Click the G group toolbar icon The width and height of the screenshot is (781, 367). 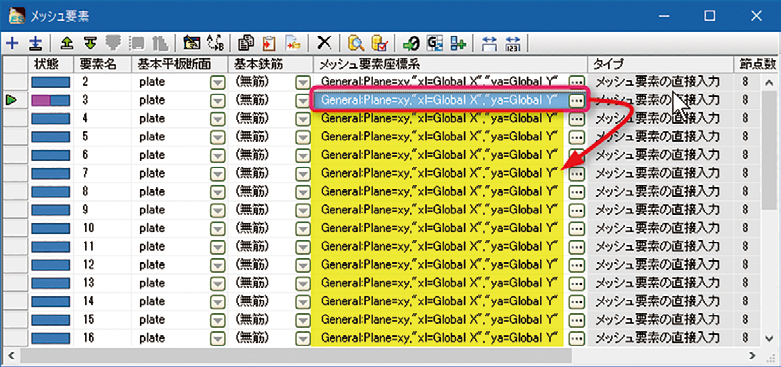tap(435, 43)
